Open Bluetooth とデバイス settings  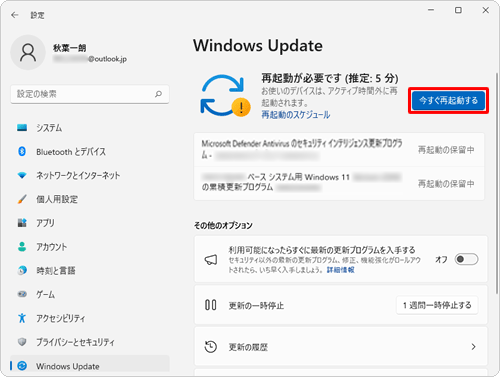tap(90, 152)
